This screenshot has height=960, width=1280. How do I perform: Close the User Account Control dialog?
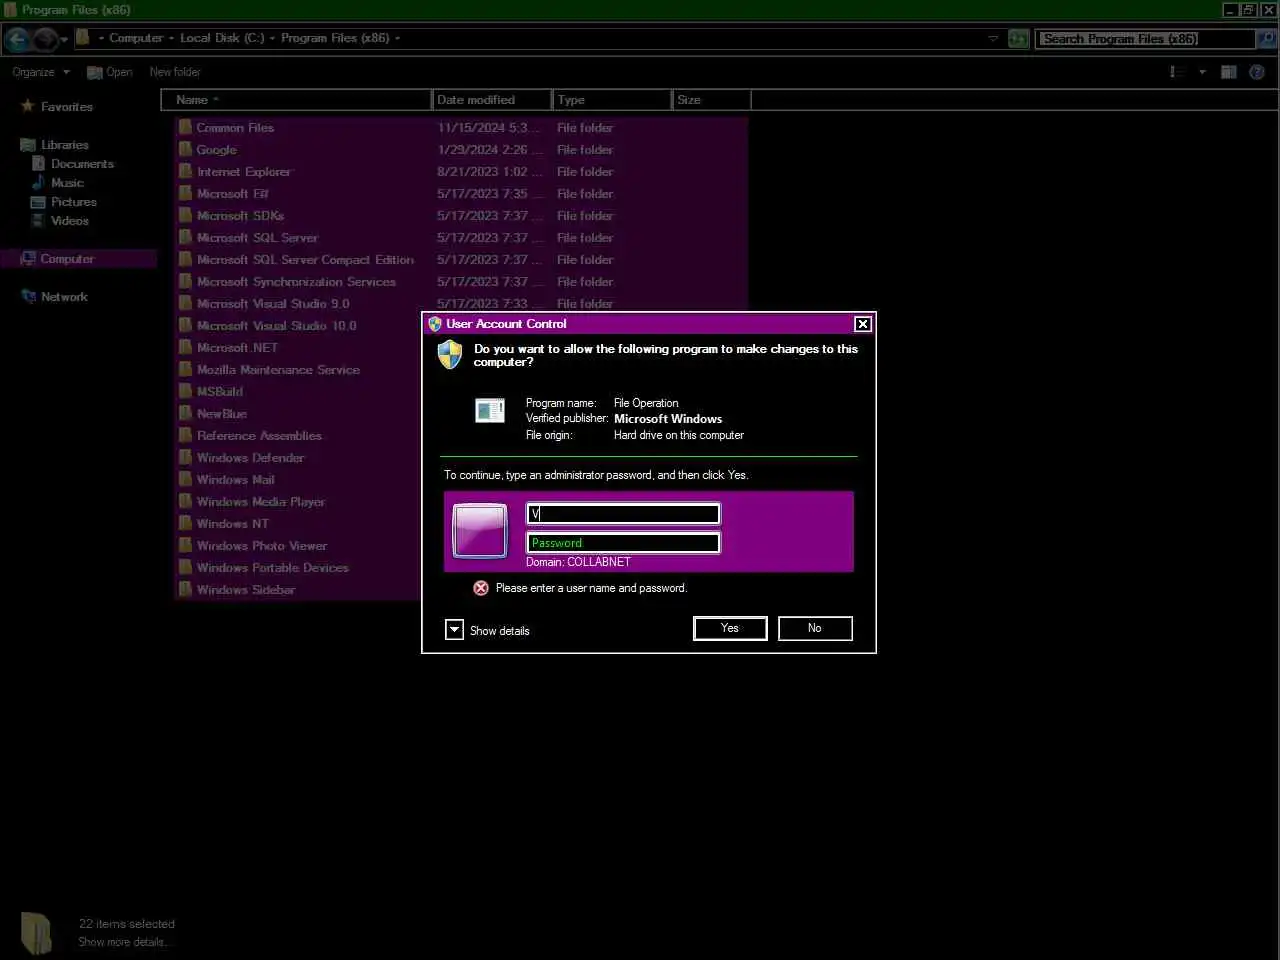point(862,324)
